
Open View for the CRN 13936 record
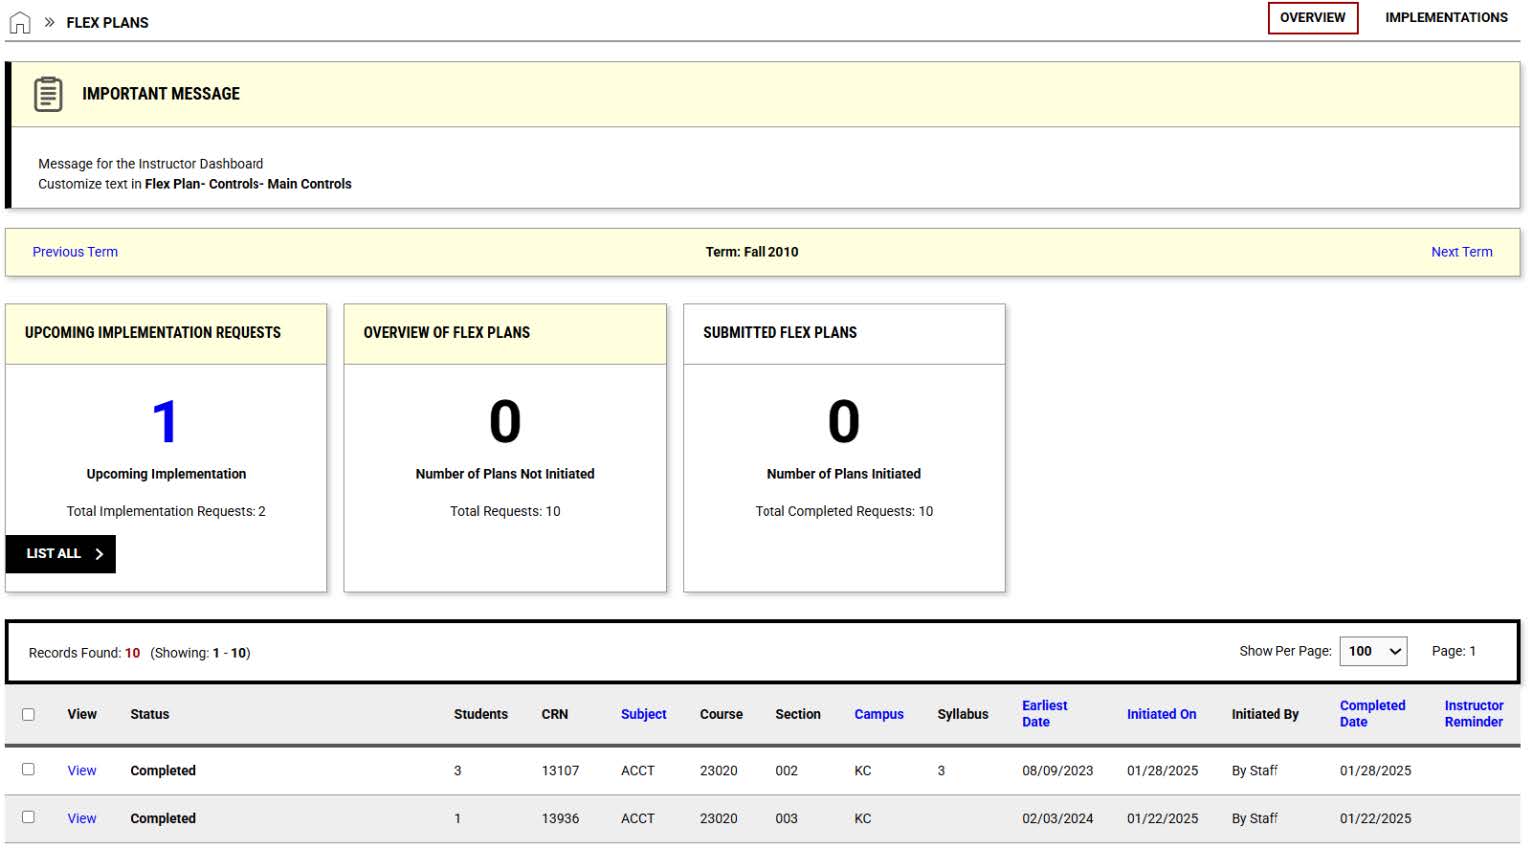(x=81, y=818)
